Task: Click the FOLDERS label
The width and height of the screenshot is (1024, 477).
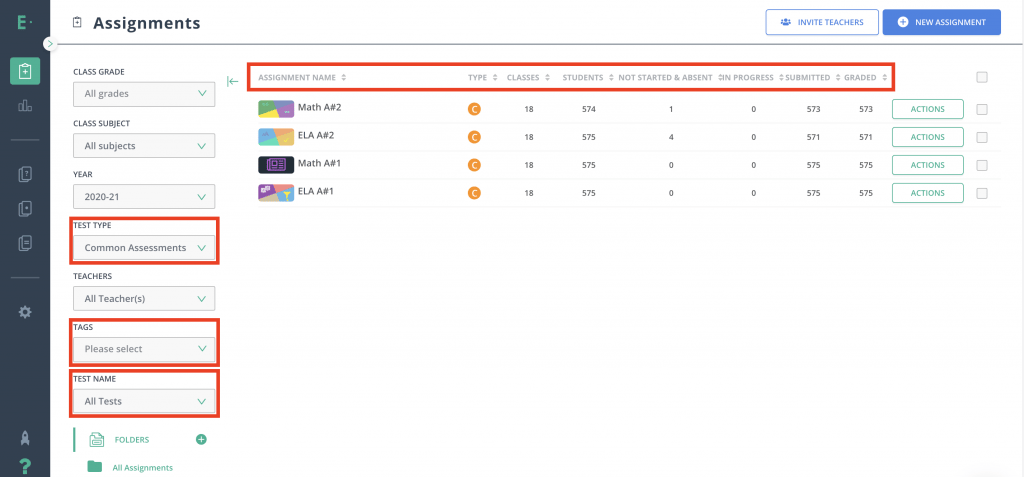Action: (x=132, y=440)
